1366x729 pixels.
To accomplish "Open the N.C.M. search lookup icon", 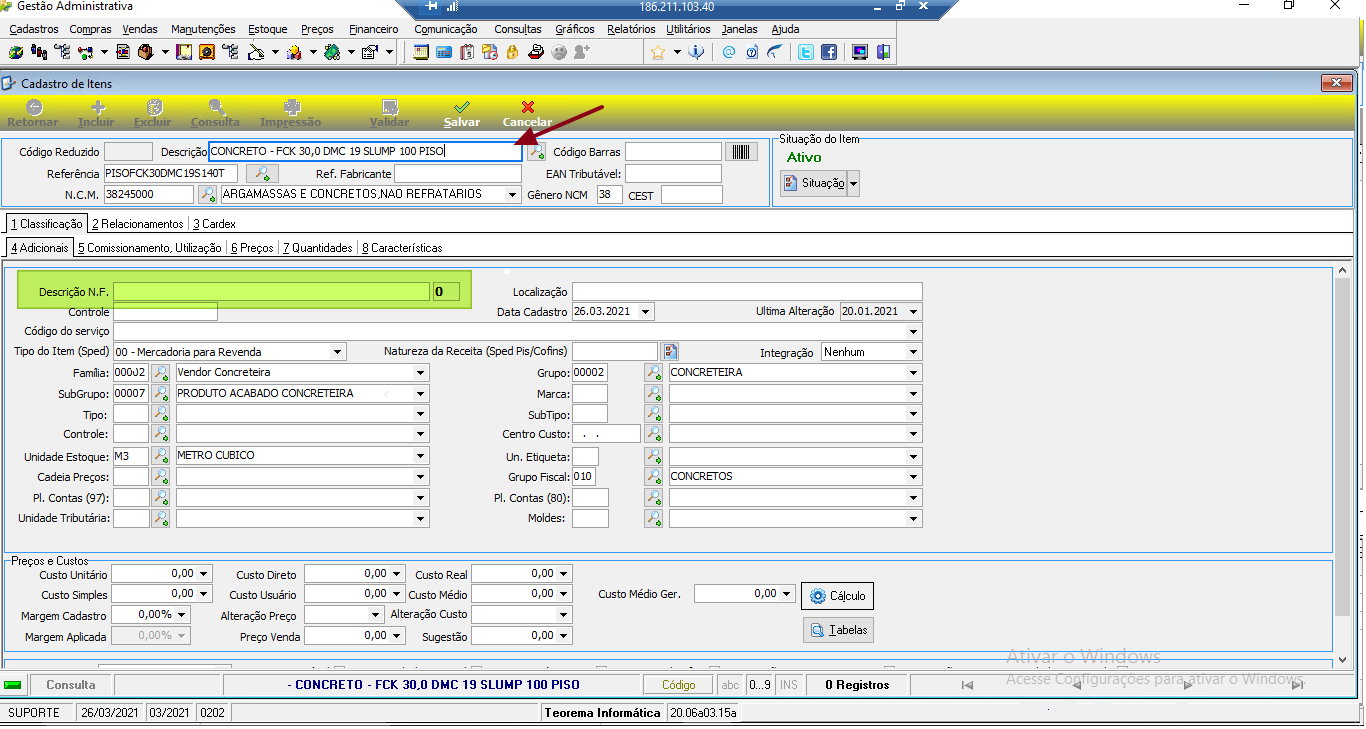I will coord(207,194).
